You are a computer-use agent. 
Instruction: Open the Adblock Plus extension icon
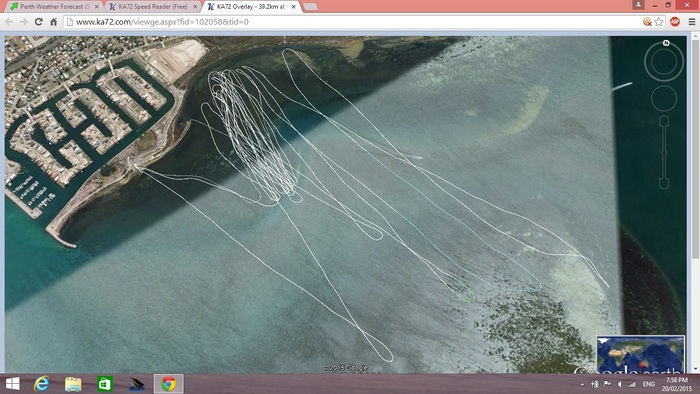[675, 21]
